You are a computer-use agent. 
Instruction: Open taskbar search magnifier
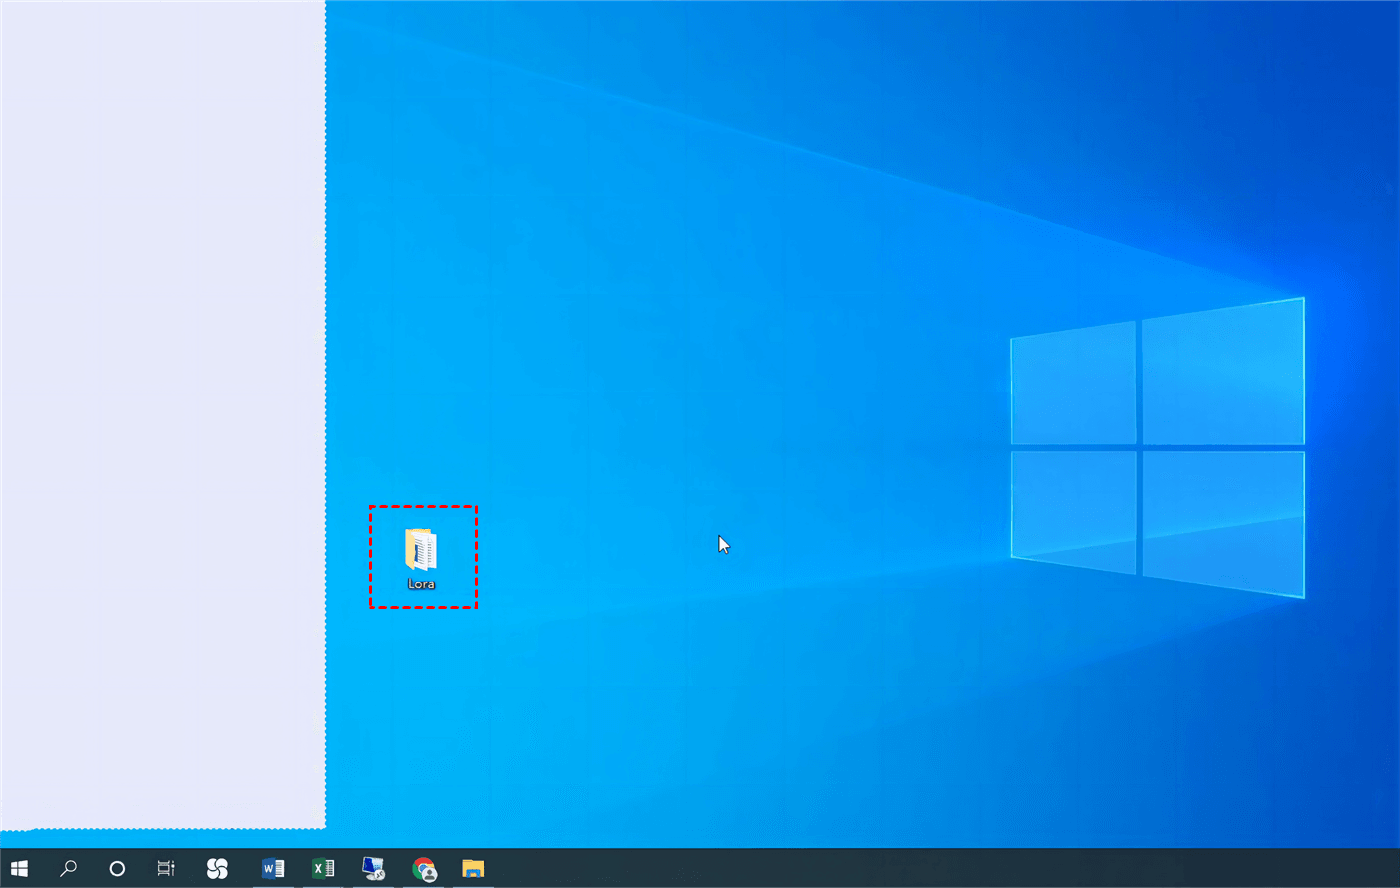[x=68, y=868]
